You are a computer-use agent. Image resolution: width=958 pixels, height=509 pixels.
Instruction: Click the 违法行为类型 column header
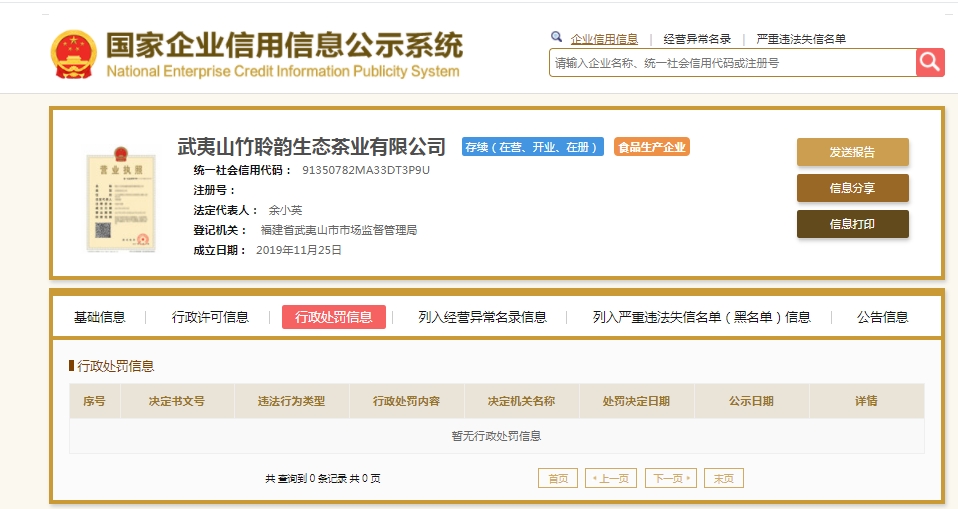pos(291,401)
